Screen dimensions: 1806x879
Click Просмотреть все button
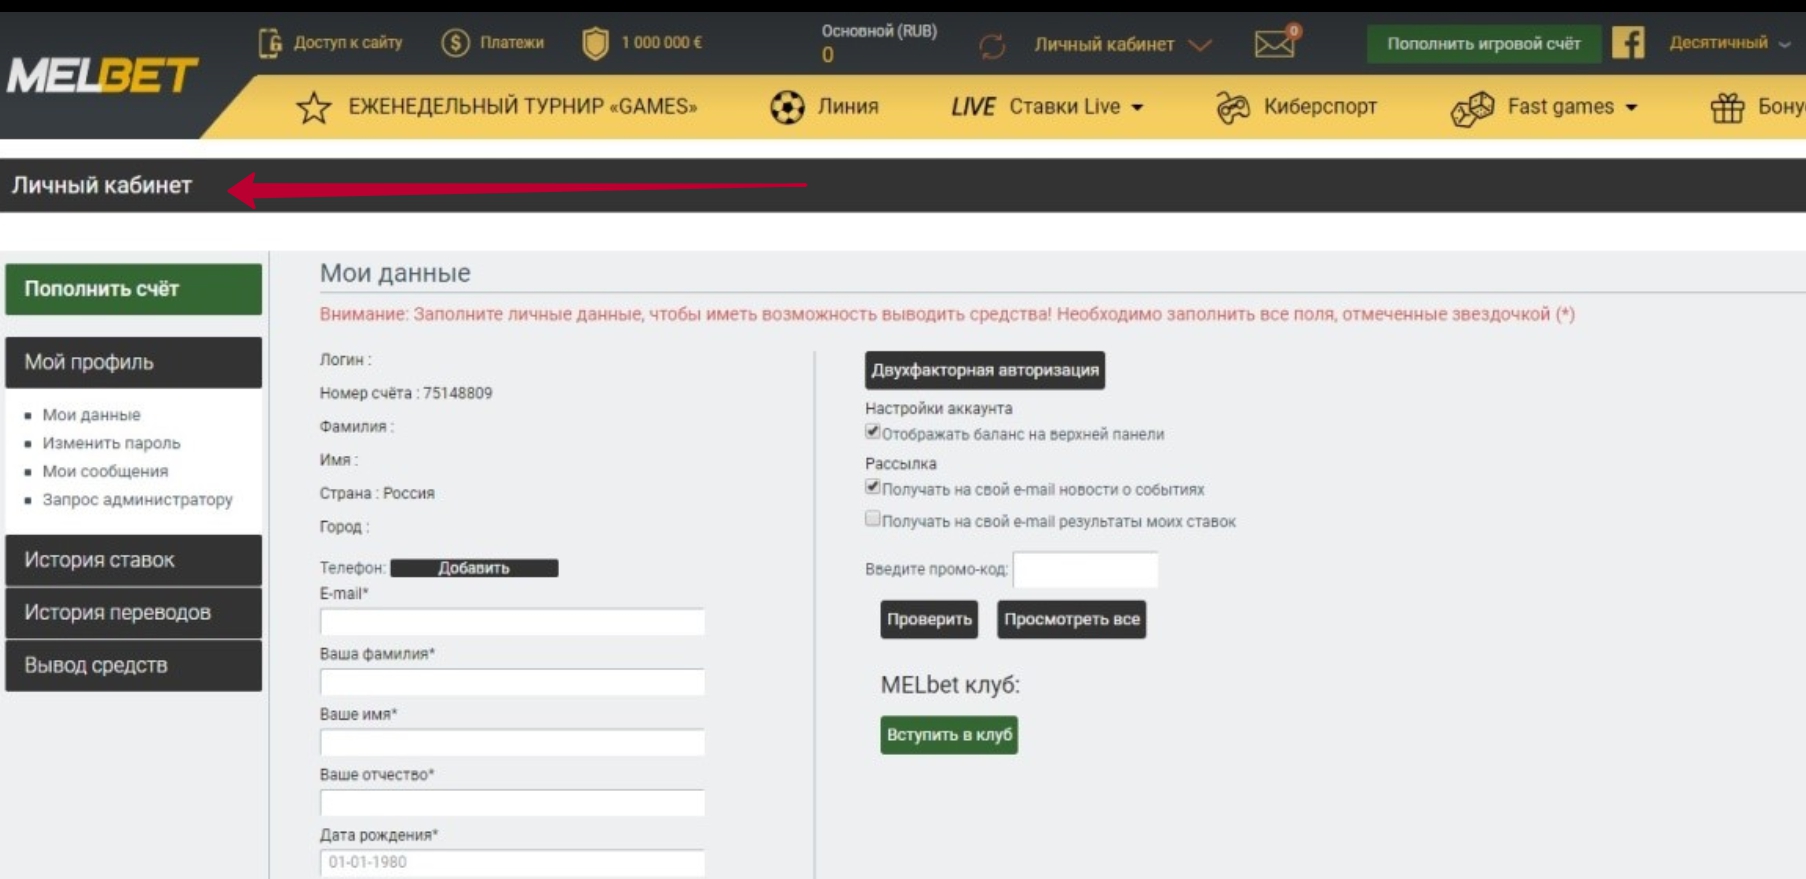[x=1071, y=619]
